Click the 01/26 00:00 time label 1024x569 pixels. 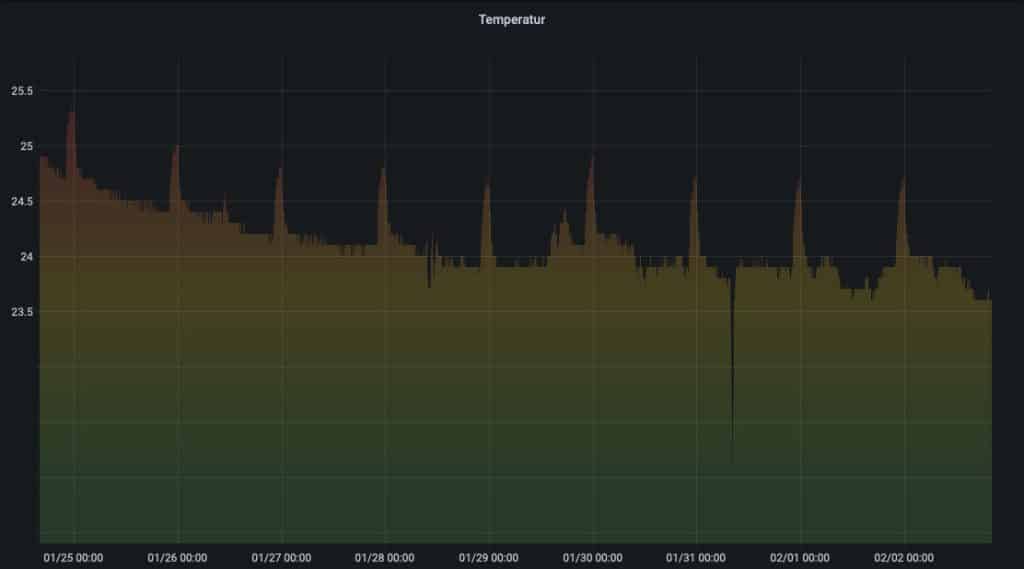pos(177,558)
